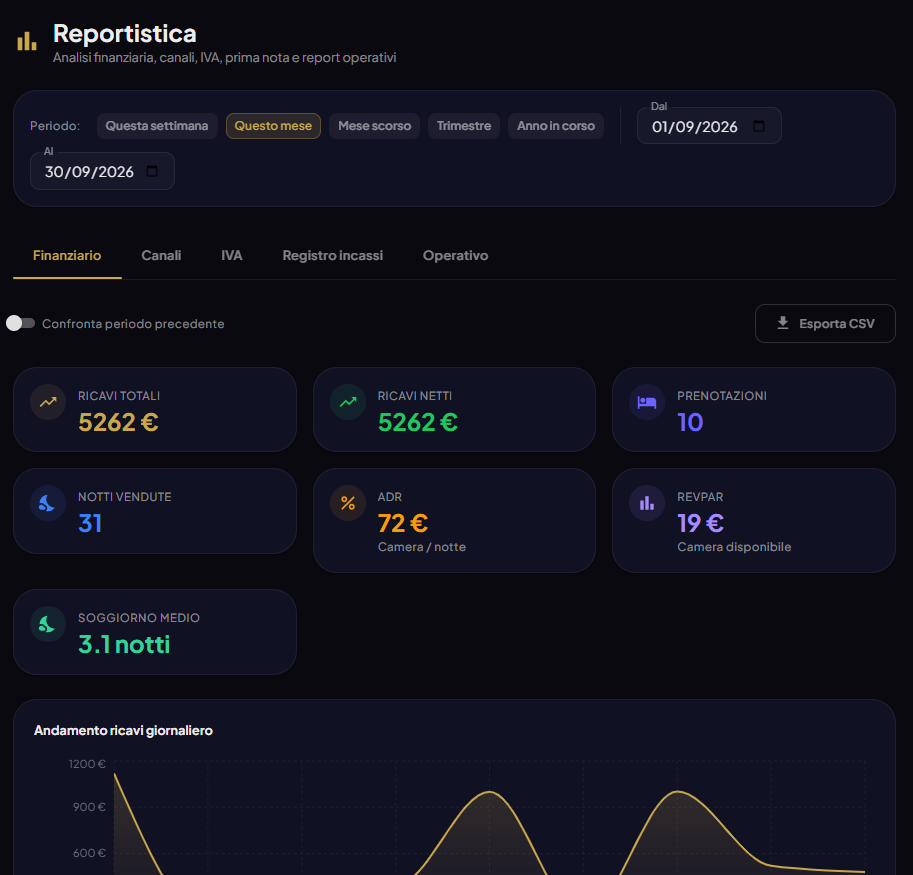
Task: Click the download icon in Esporta CSV
Action: 783,323
